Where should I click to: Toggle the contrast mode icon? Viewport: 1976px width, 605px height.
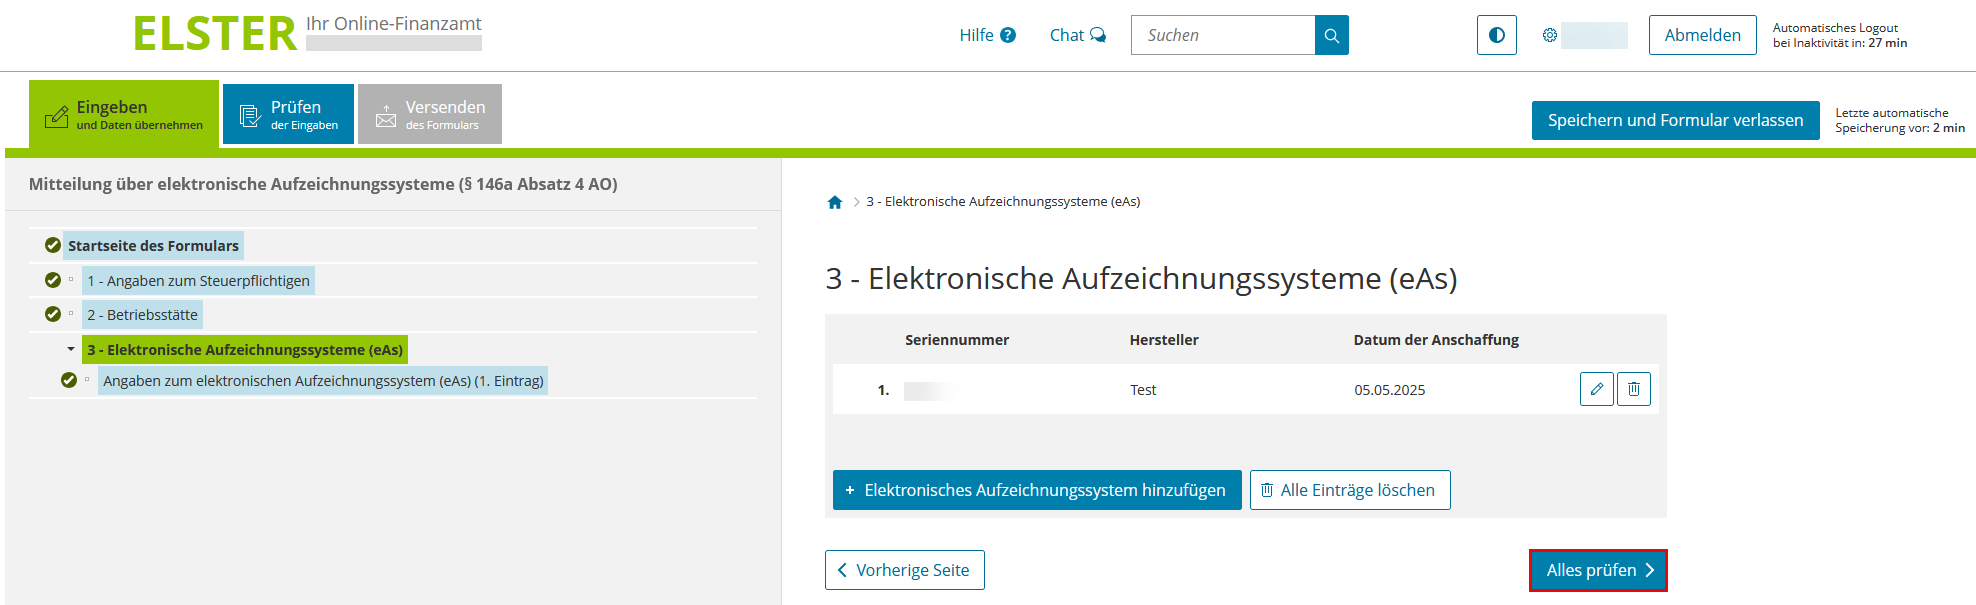click(1496, 35)
